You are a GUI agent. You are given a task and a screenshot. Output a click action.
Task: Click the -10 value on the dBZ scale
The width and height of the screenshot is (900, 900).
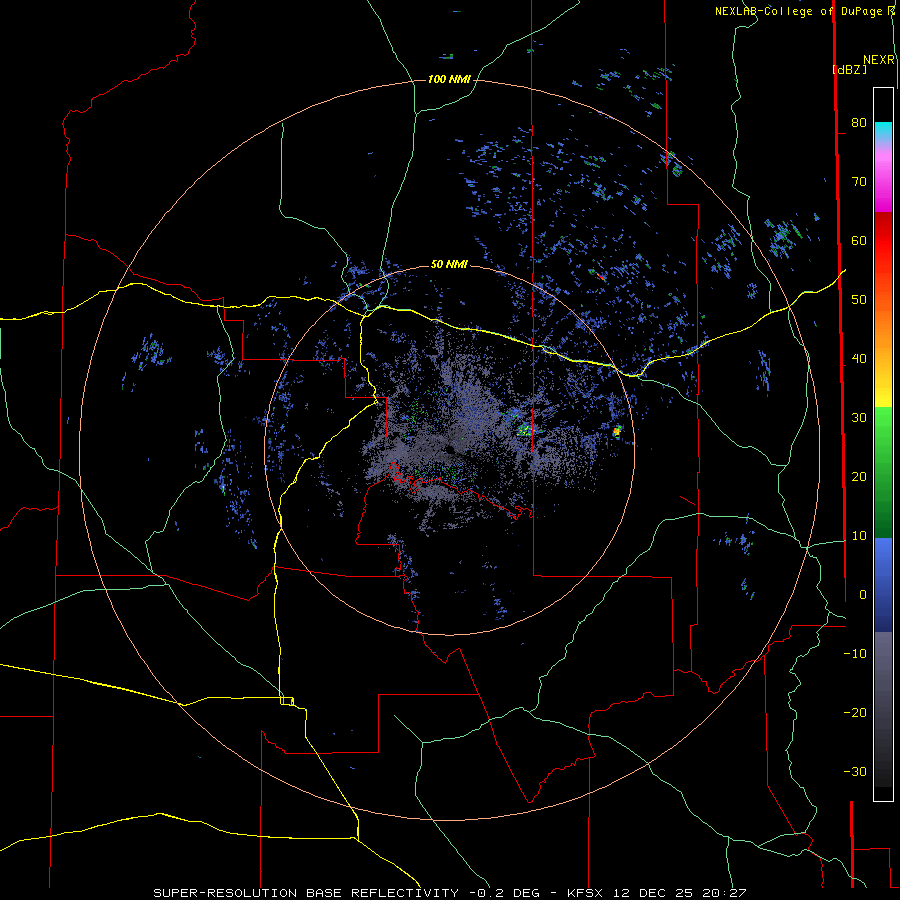click(855, 654)
